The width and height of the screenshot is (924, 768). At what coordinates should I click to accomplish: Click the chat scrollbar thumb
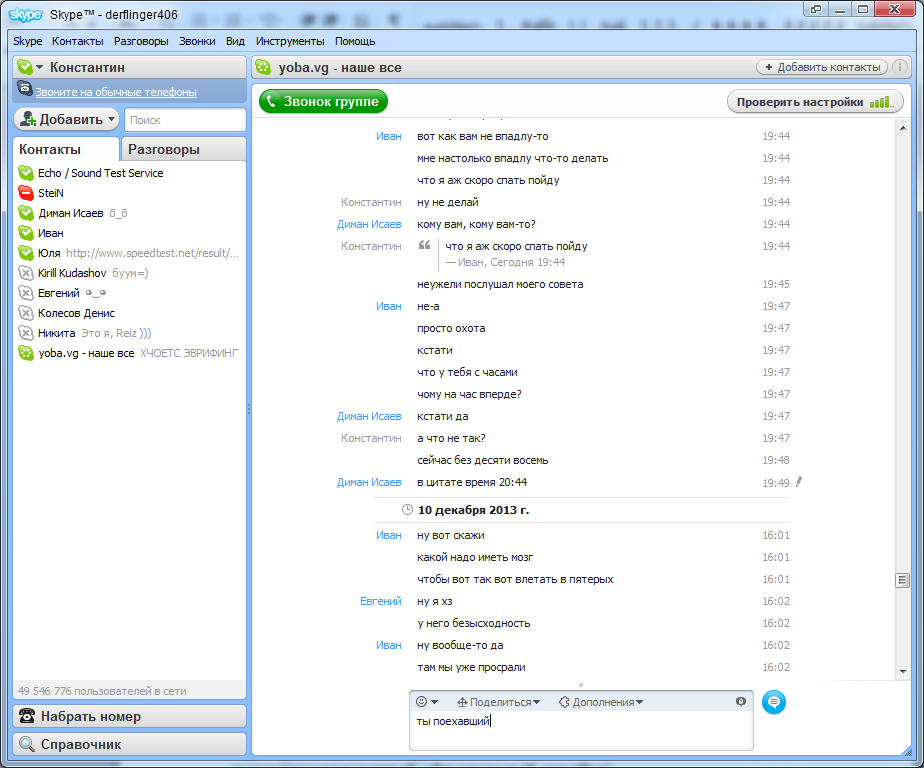(x=902, y=581)
